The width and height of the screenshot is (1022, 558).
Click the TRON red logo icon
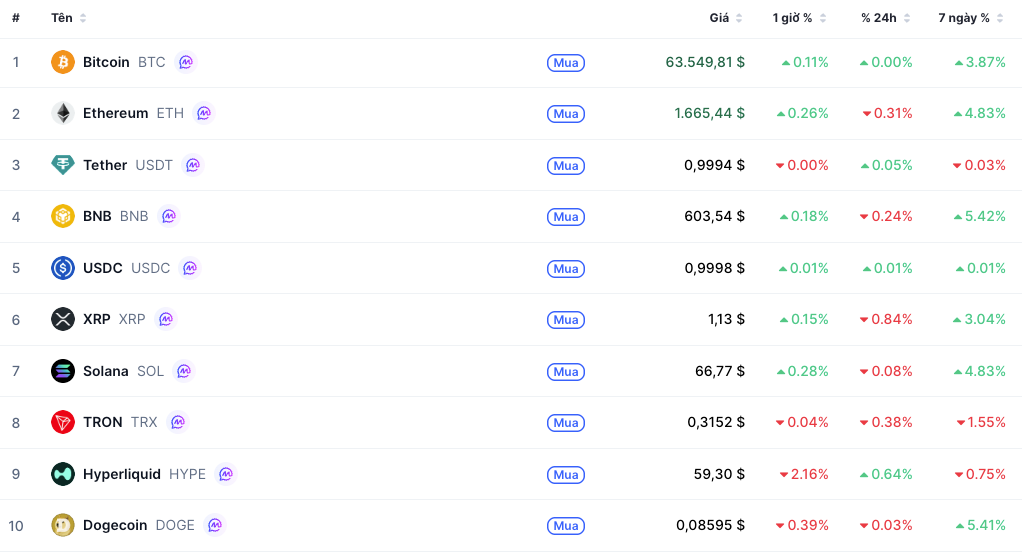[63, 422]
